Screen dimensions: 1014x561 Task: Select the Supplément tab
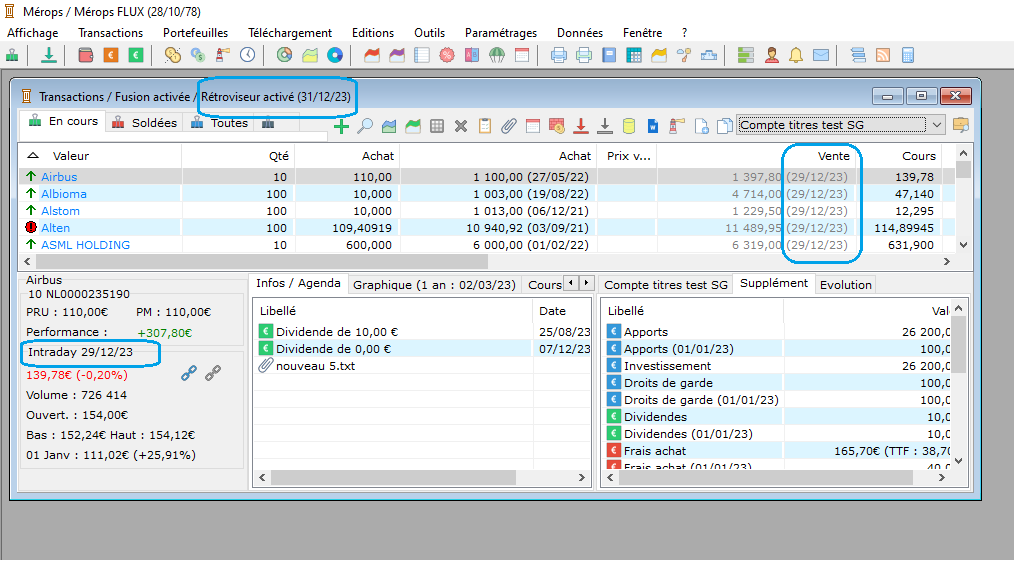[773, 283]
